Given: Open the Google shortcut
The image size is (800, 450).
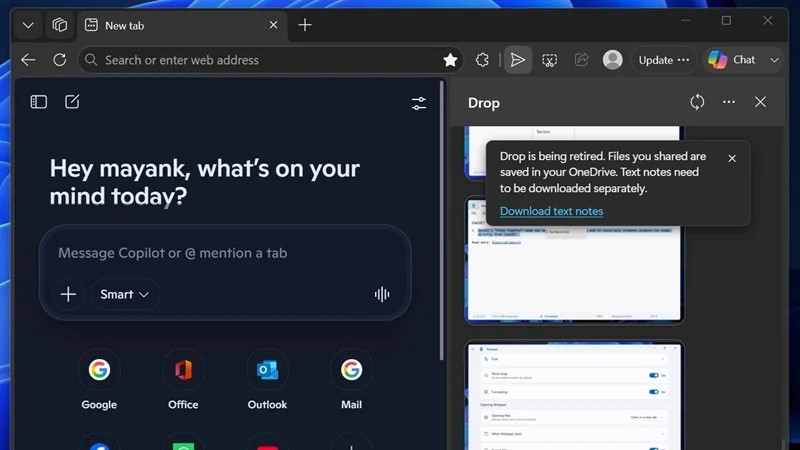Looking at the screenshot, I should pos(99,380).
